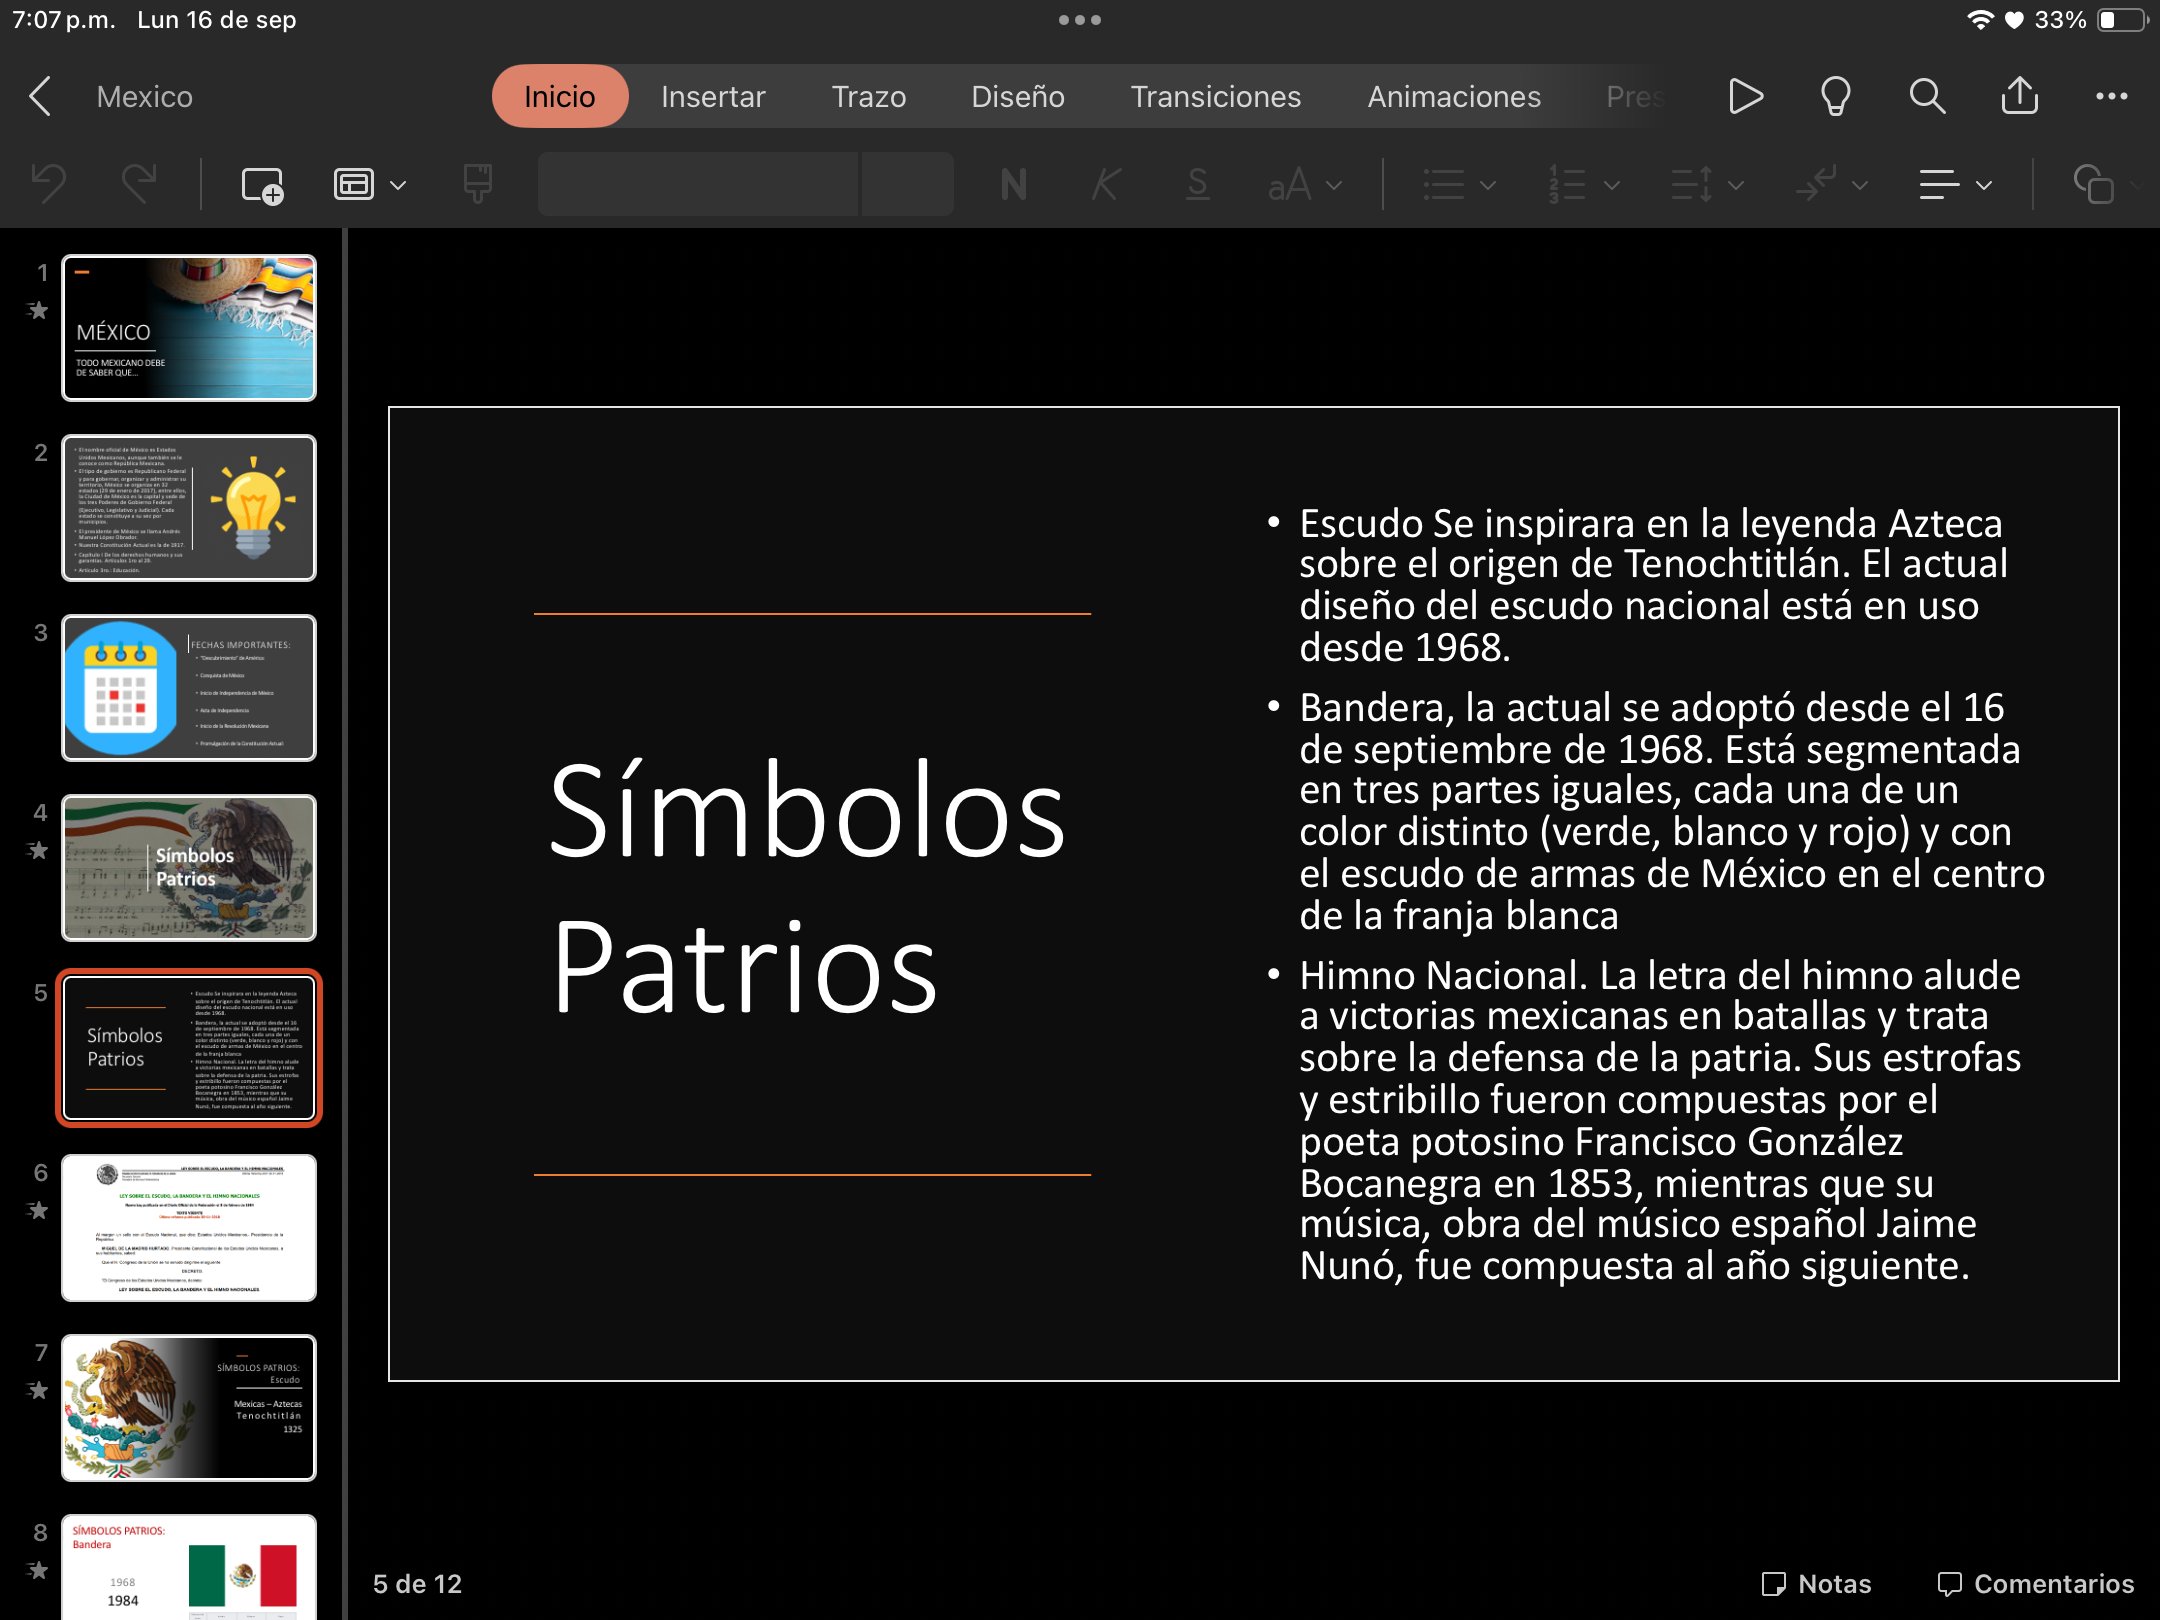This screenshot has width=2160, height=1620.
Task: Click the Escudo bullet paragraph
Action: (1655, 586)
